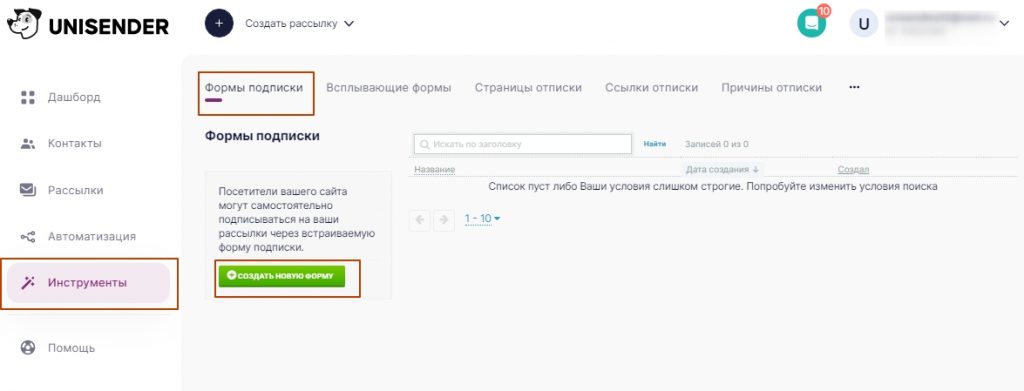Image resolution: width=1024 pixels, height=391 pixels.
Task: Open the three-dots more tabs menu
Action: pos(854,87)
